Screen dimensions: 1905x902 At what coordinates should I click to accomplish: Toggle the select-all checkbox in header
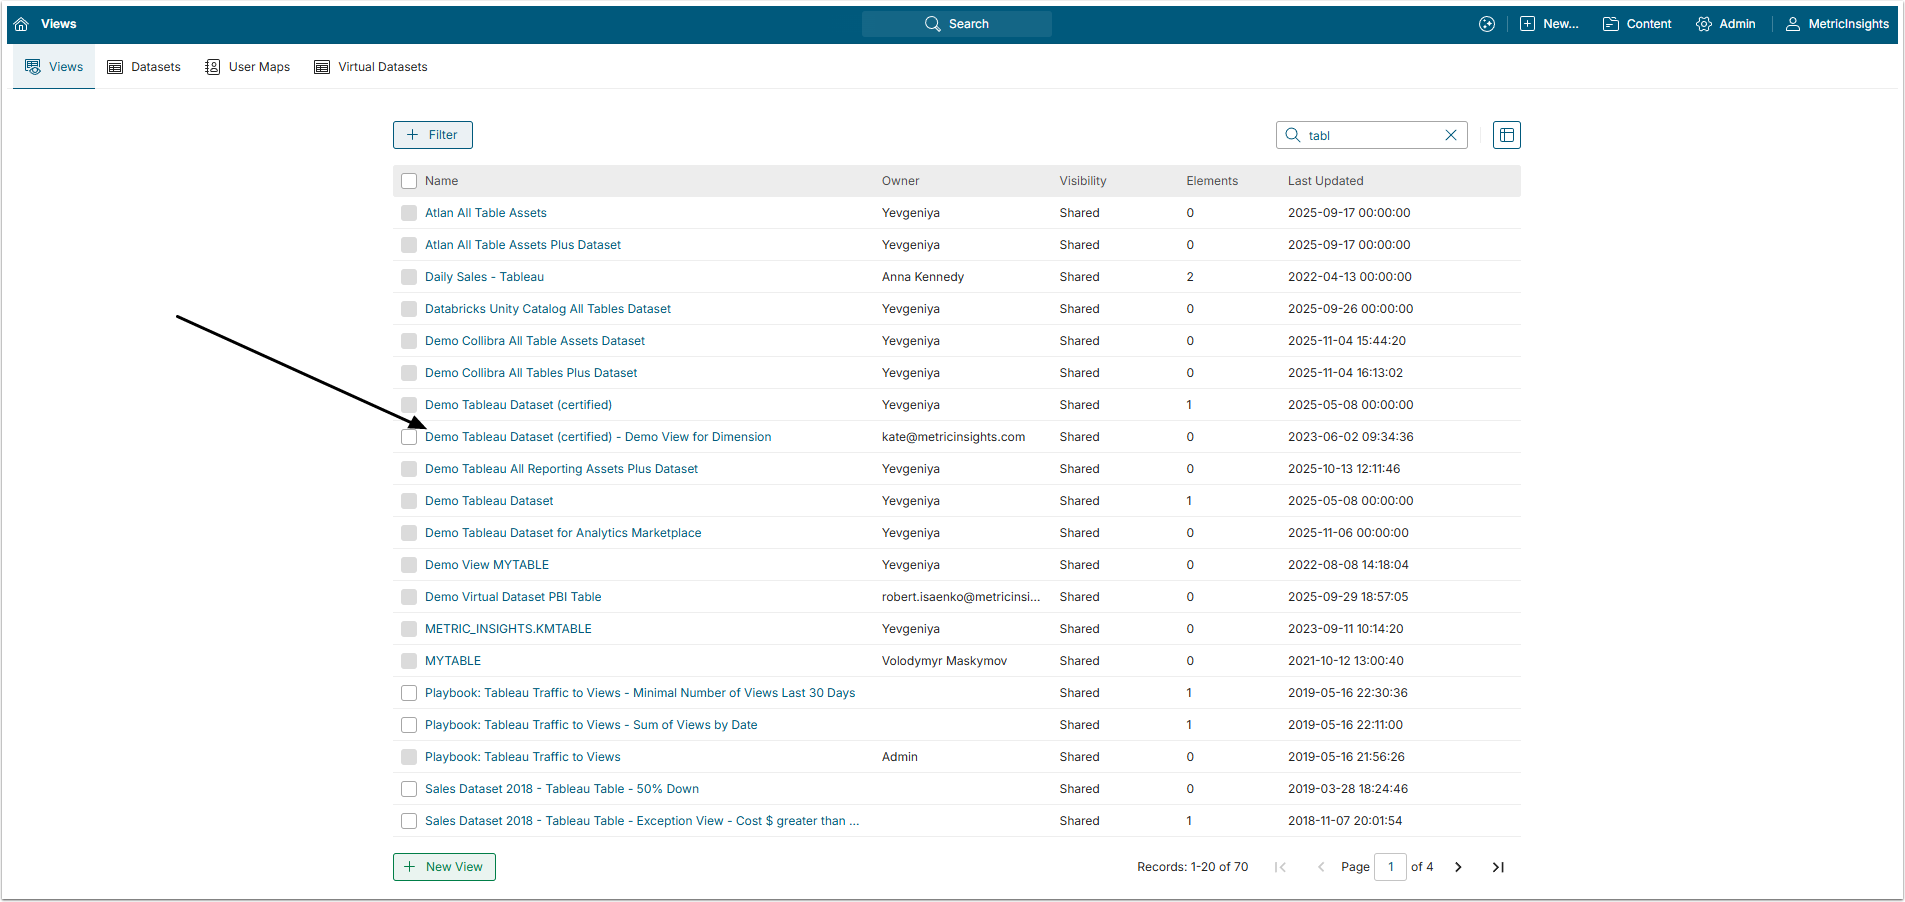[409, 181]
